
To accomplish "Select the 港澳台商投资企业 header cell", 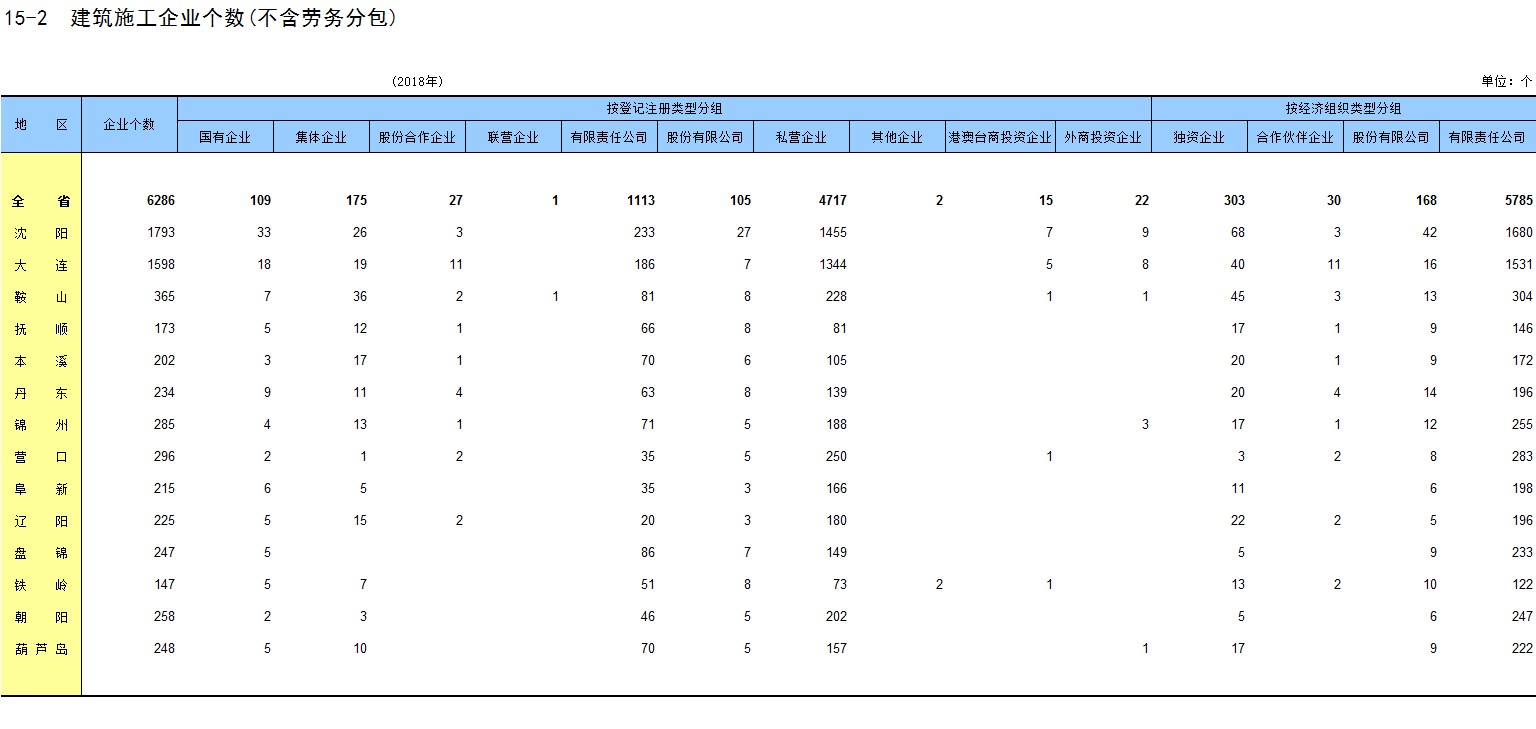I will 999,137.
